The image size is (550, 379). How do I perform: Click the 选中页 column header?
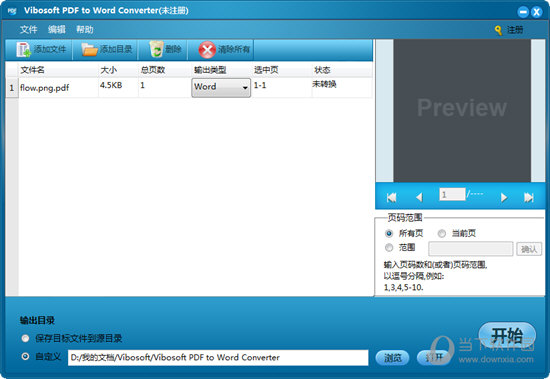click(282, 70)
